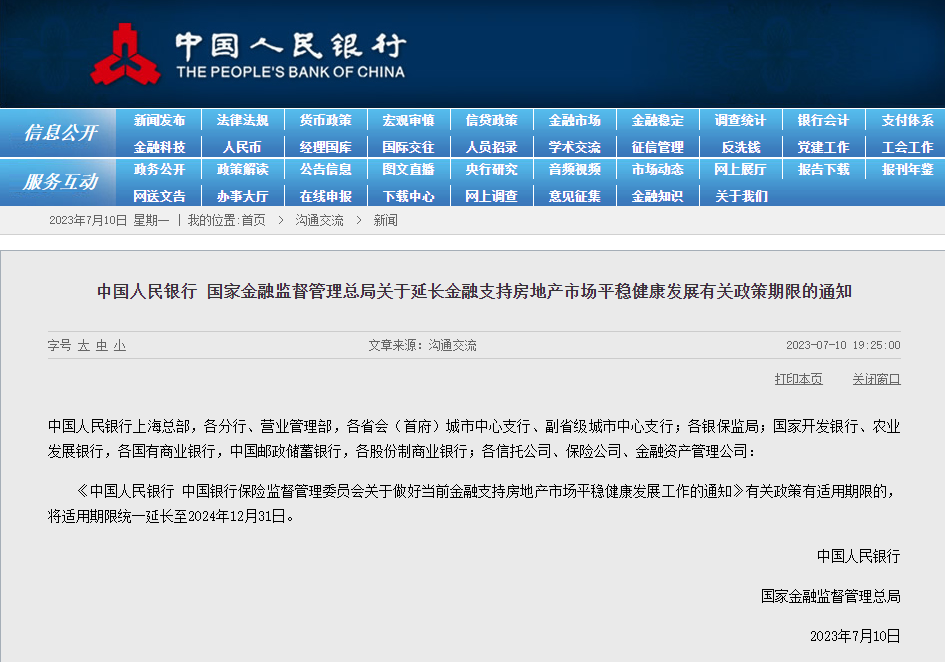Open the 关于我们 page

coord(740,196)
